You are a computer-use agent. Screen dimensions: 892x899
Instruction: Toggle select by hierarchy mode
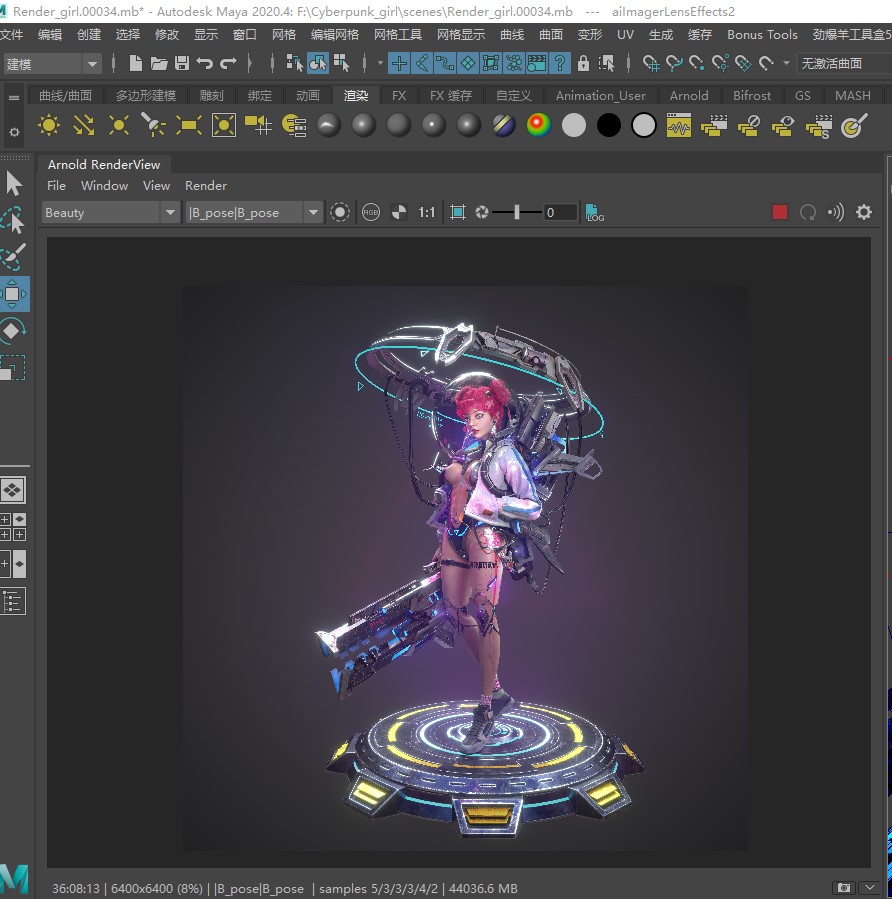(294, 62)
